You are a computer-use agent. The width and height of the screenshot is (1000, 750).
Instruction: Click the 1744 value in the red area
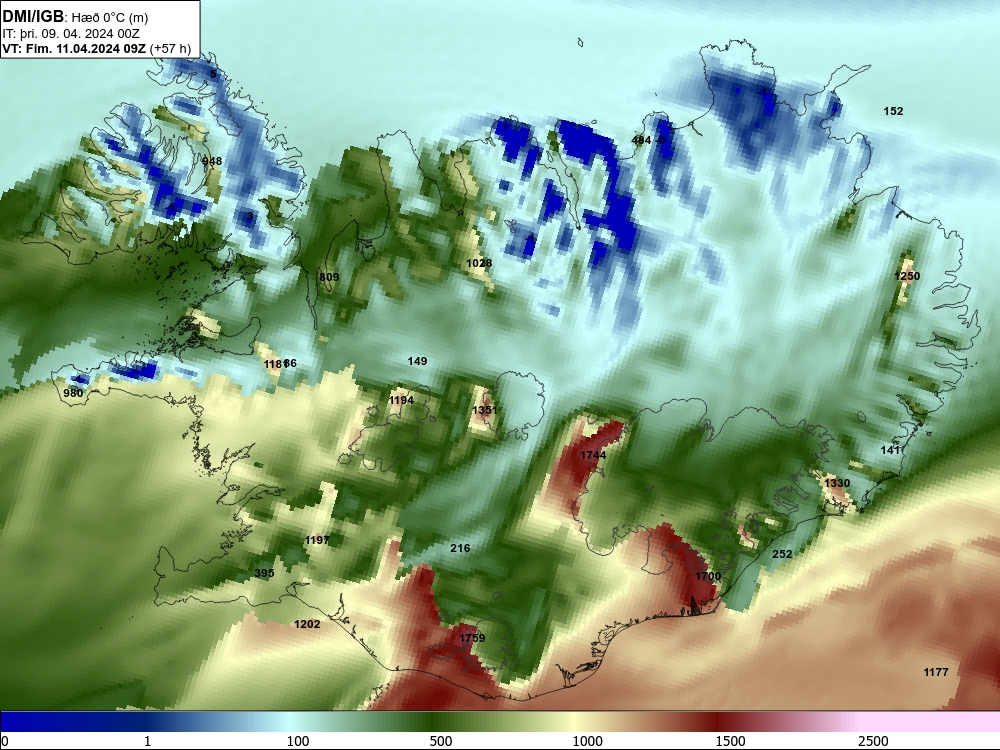point(593,455)
